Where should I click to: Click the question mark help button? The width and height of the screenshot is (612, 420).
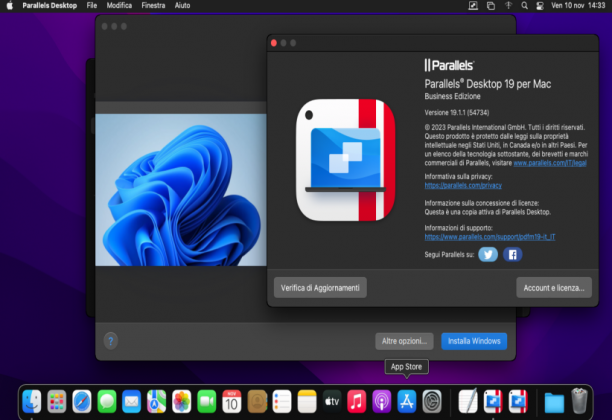click(111, 341)
